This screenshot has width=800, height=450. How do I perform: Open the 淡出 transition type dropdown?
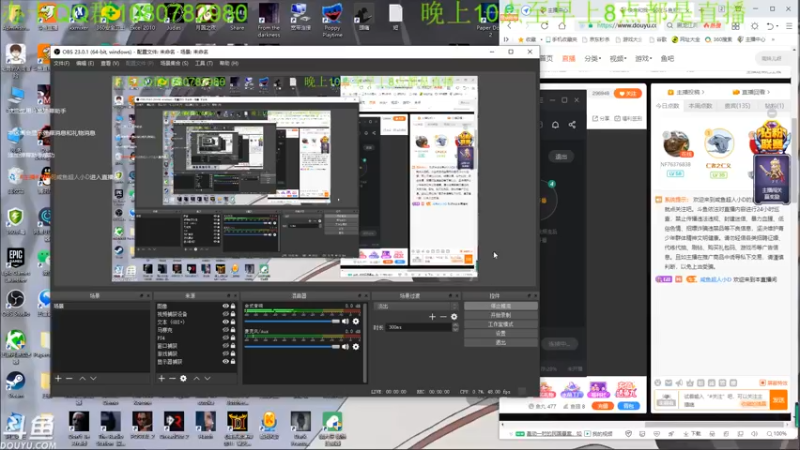[416, 306]
